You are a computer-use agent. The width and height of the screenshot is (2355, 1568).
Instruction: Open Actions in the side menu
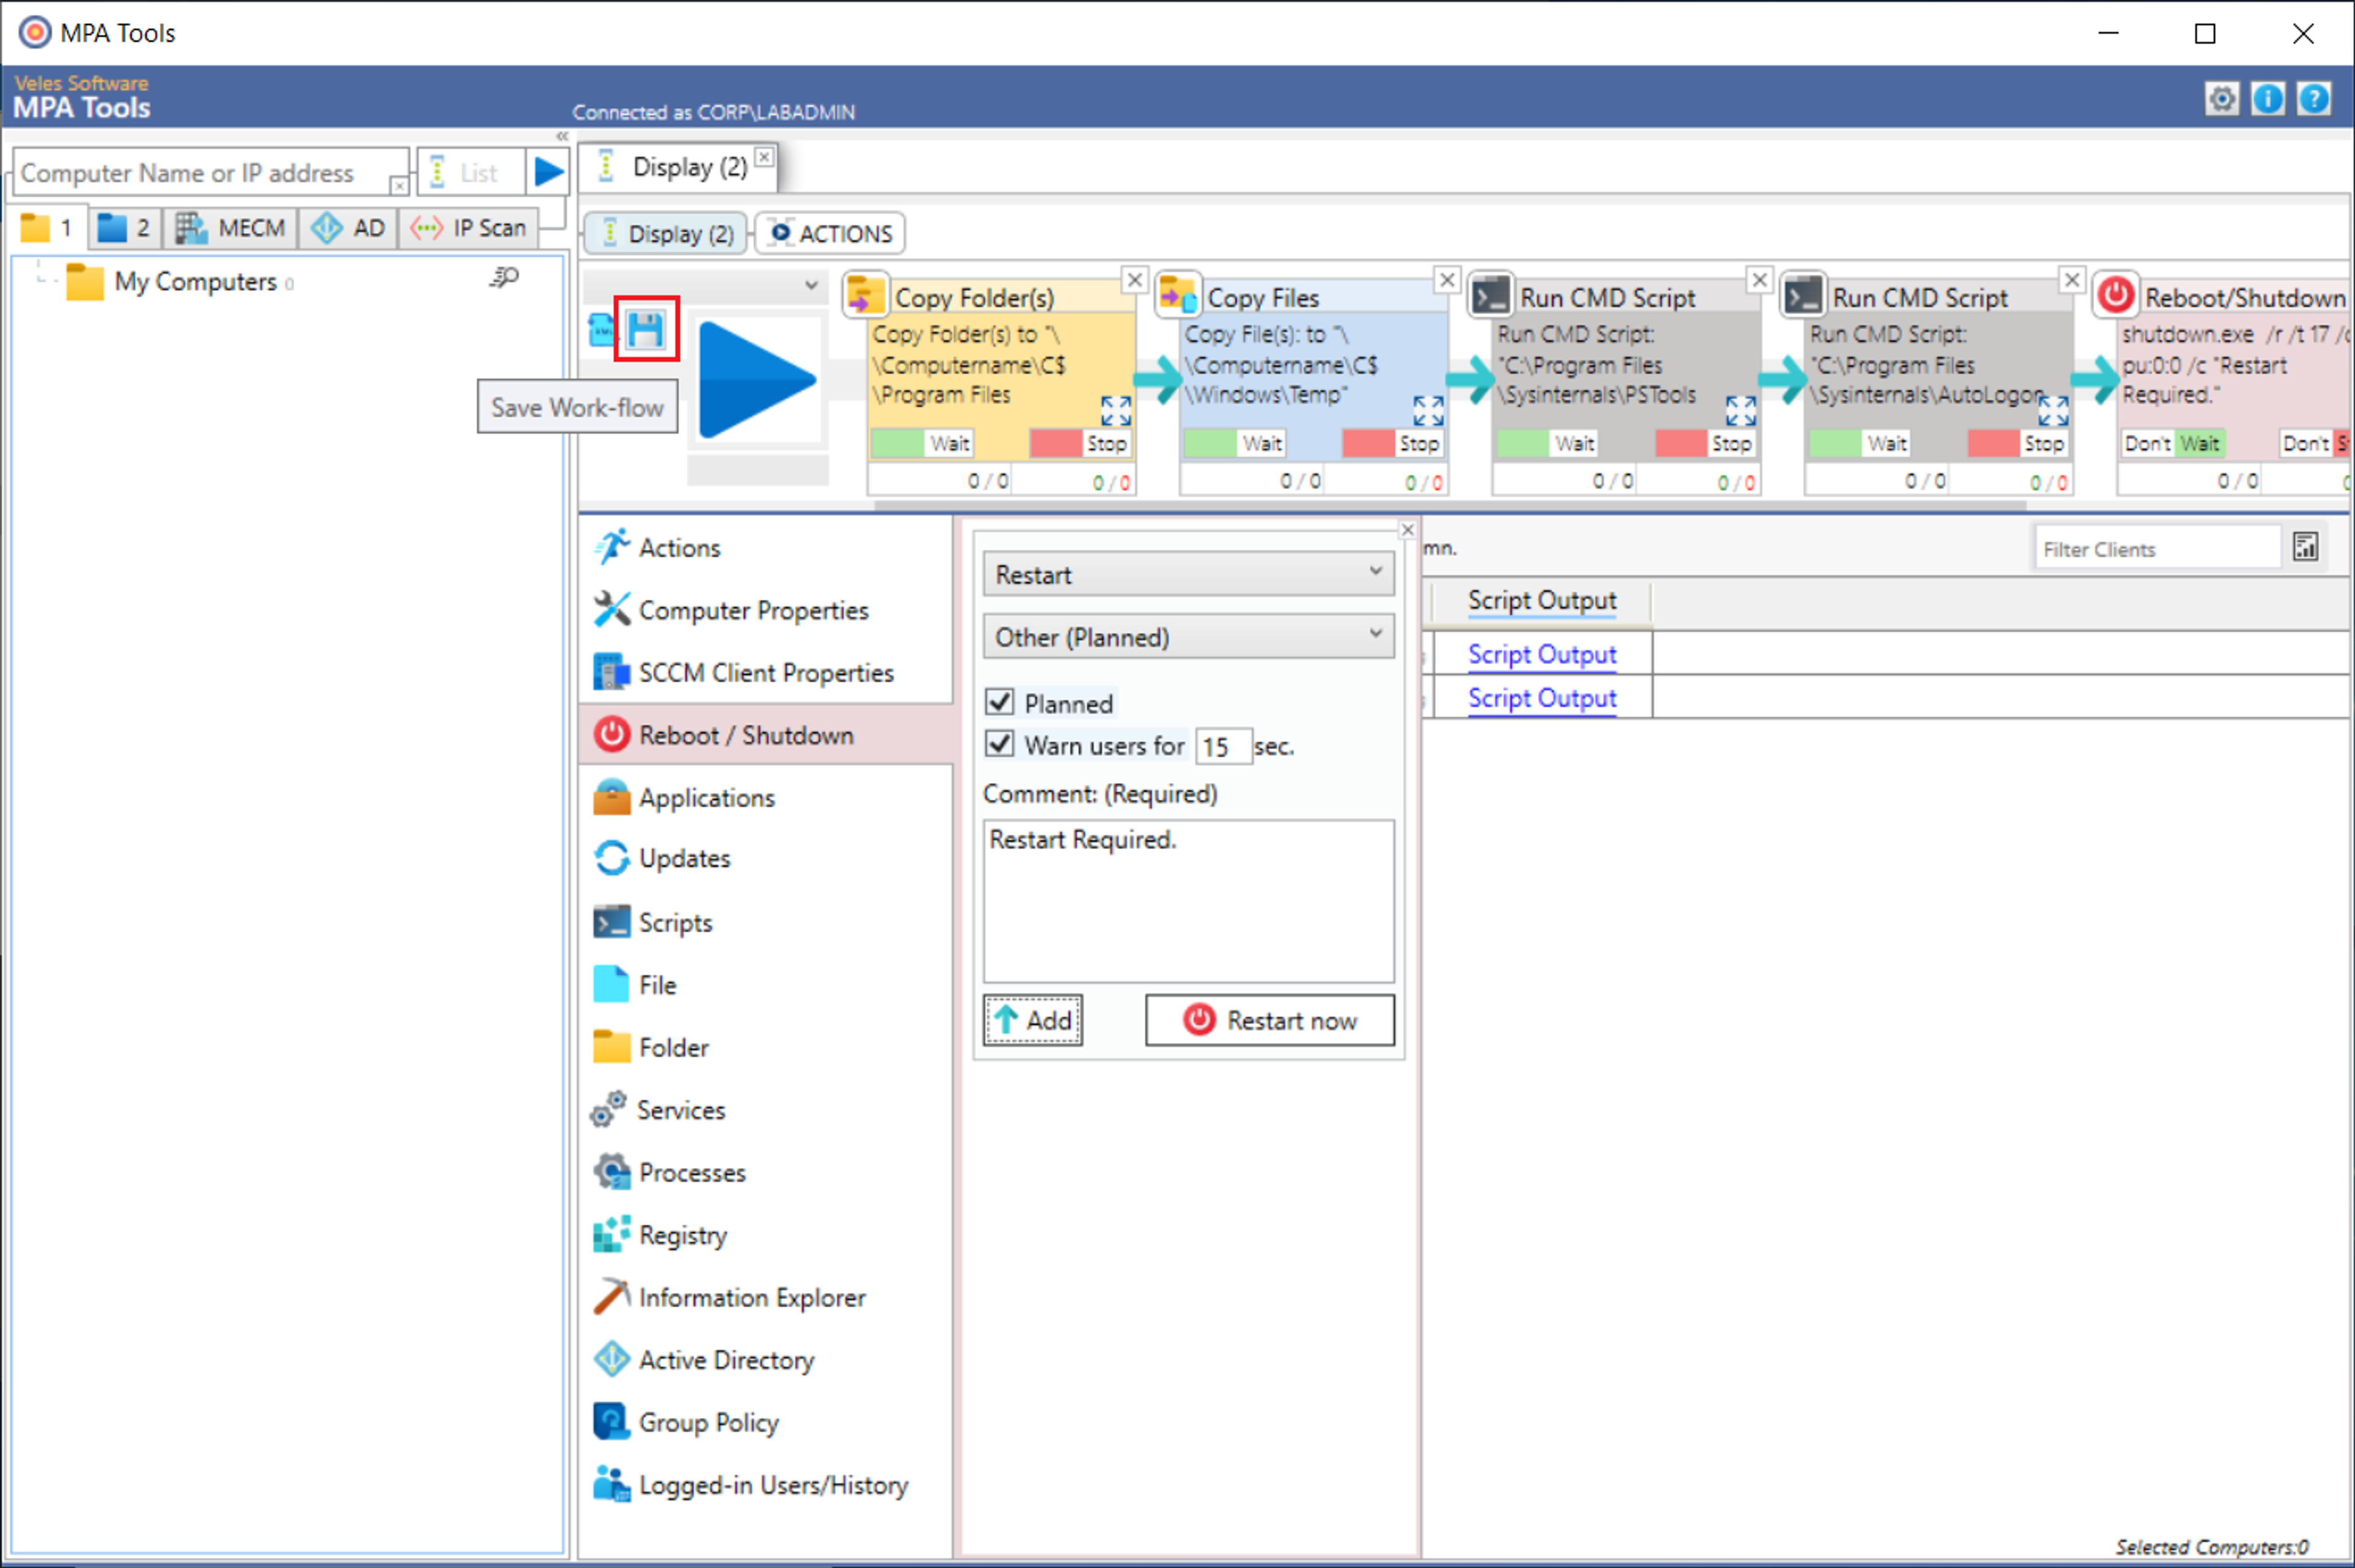tap(765, 548)
